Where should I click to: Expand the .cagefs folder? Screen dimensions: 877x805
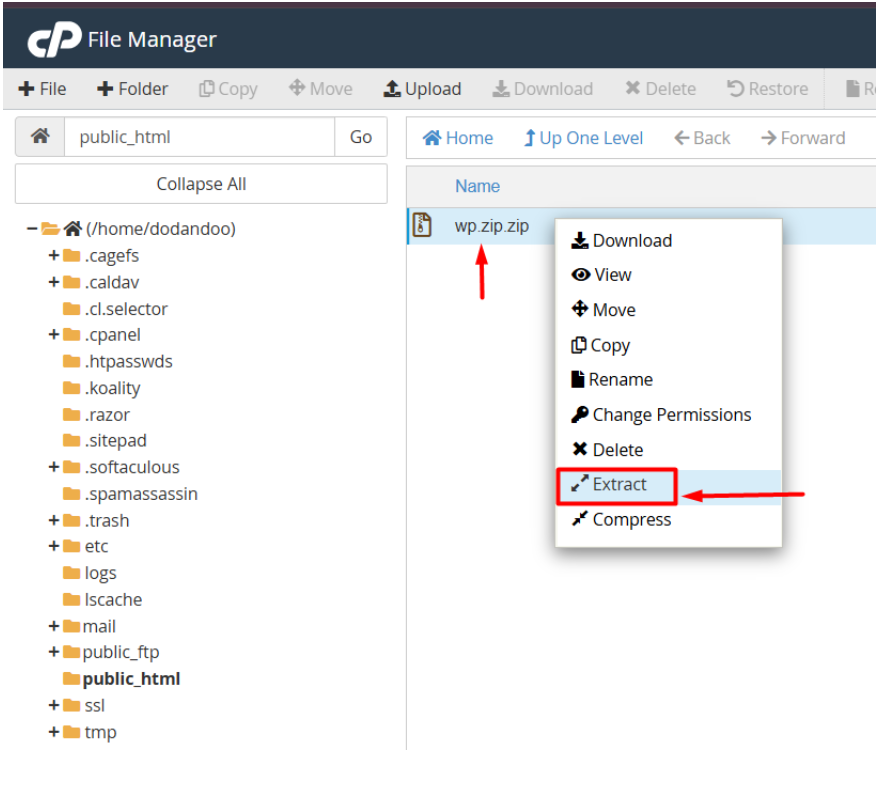tap(54, 256)
